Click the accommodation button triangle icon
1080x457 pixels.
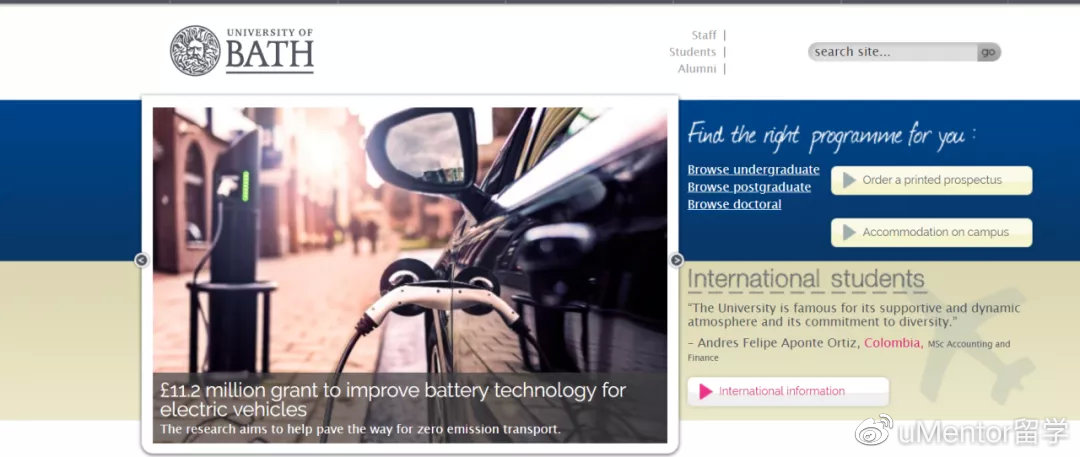coord(849,232)
